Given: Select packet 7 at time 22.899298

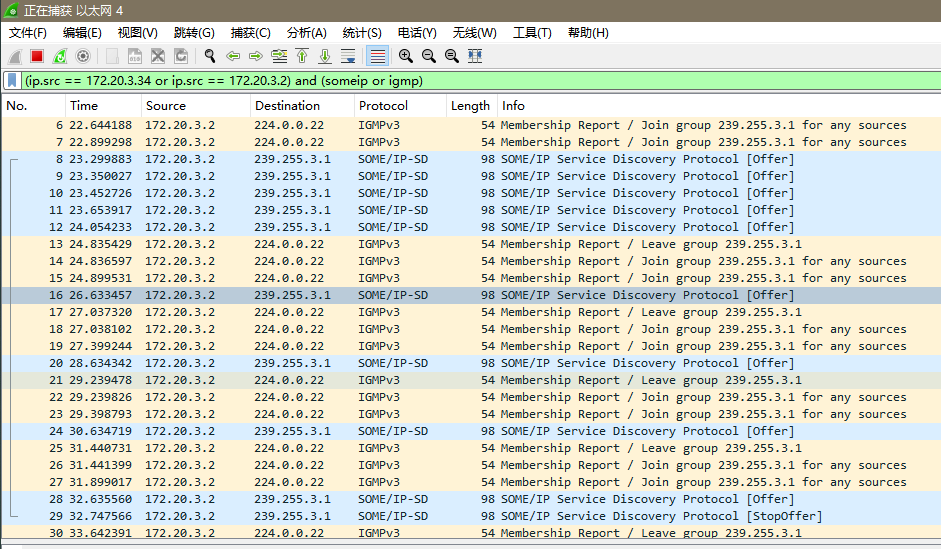Looking at the screenshot, I should click(471, 142).
